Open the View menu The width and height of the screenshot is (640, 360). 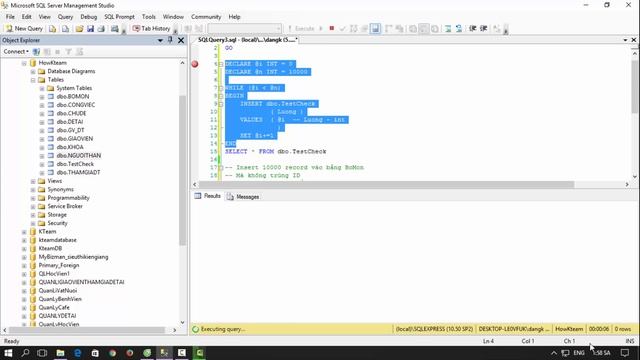(x=44, y=17)
